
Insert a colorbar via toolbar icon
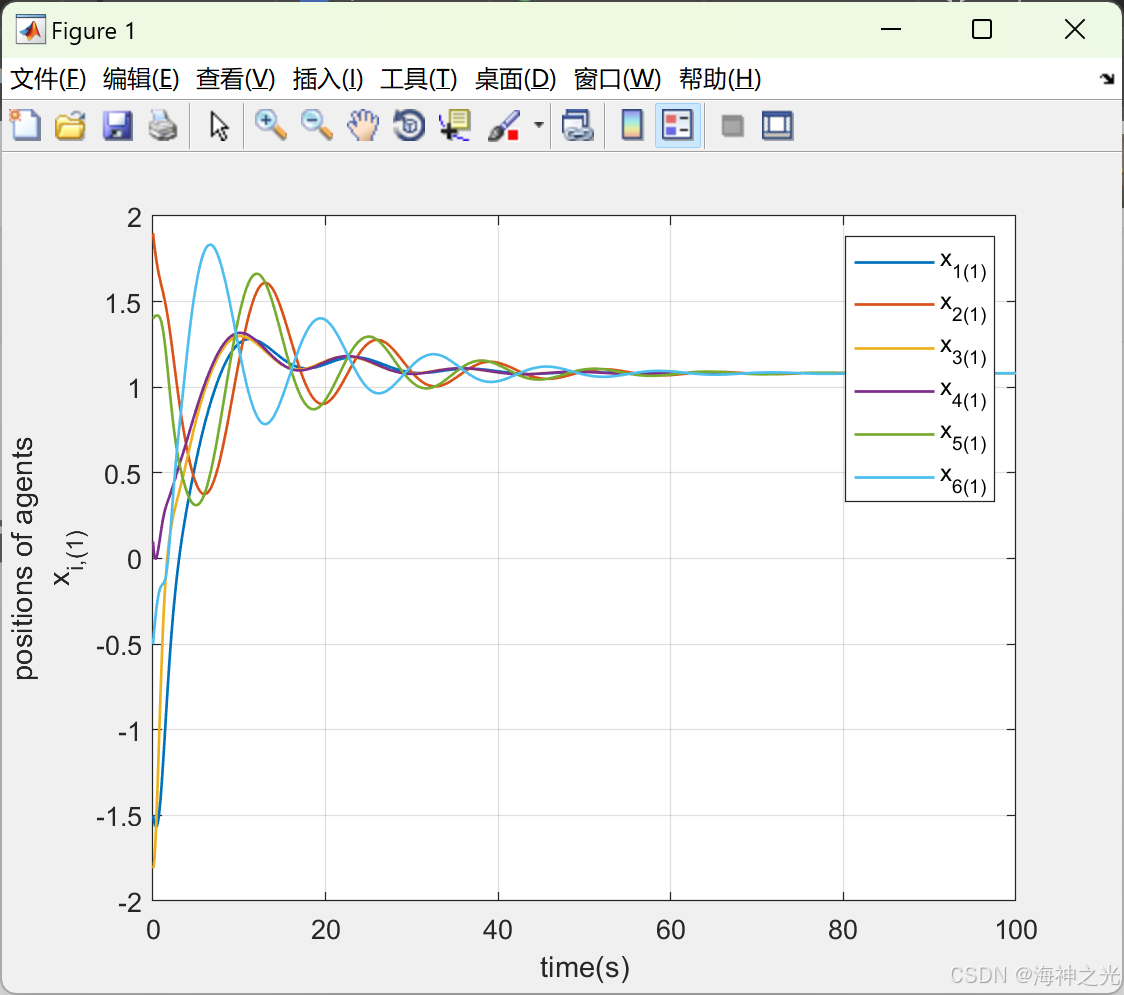[x=632, y=125]
